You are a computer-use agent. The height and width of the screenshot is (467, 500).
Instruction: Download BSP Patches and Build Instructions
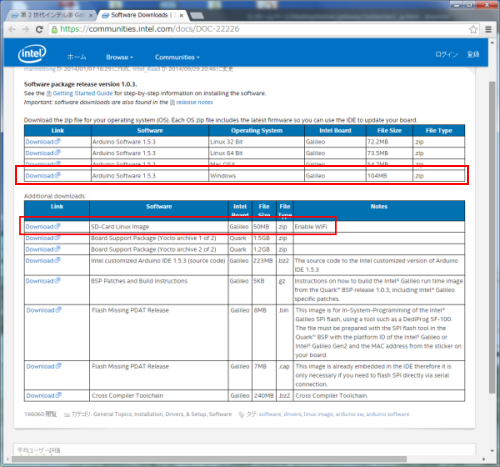[x=43, y=281]
